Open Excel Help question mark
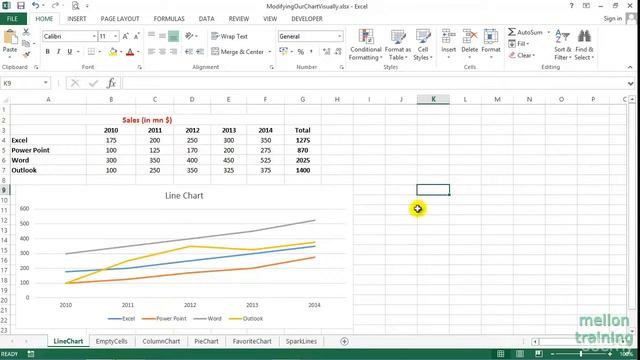 (571, 6)
